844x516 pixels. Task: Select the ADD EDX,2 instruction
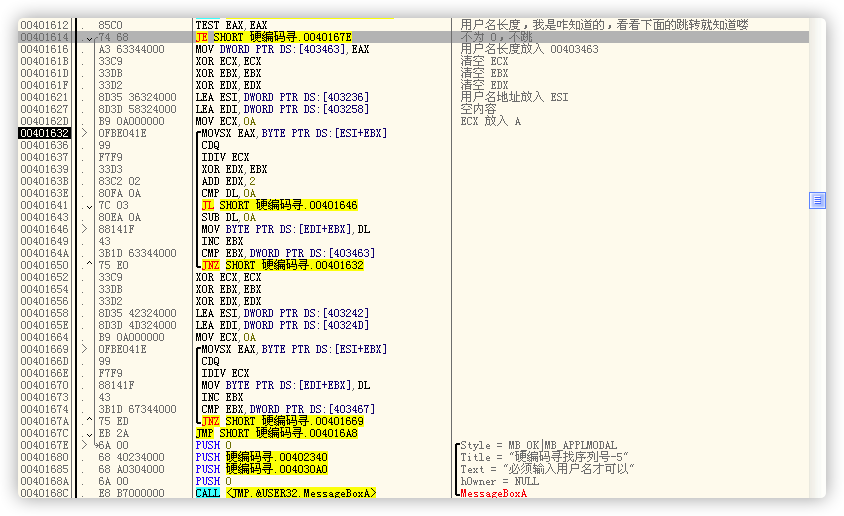tap(228, 181)
